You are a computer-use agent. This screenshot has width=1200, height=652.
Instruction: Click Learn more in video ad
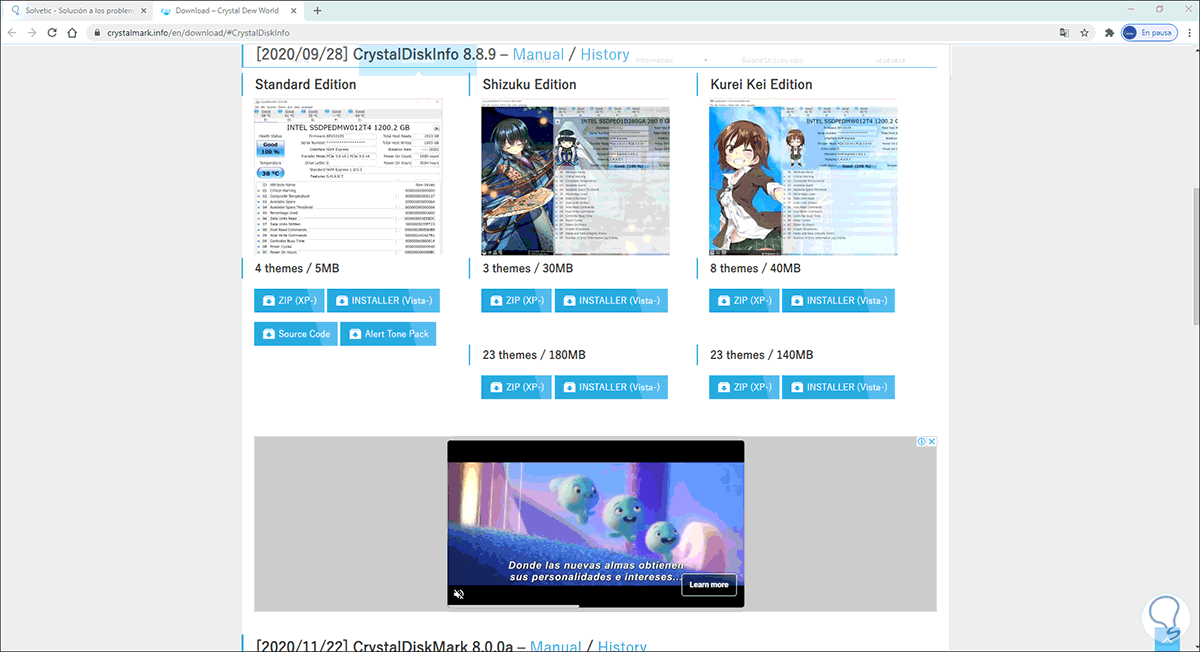[709, 585]
